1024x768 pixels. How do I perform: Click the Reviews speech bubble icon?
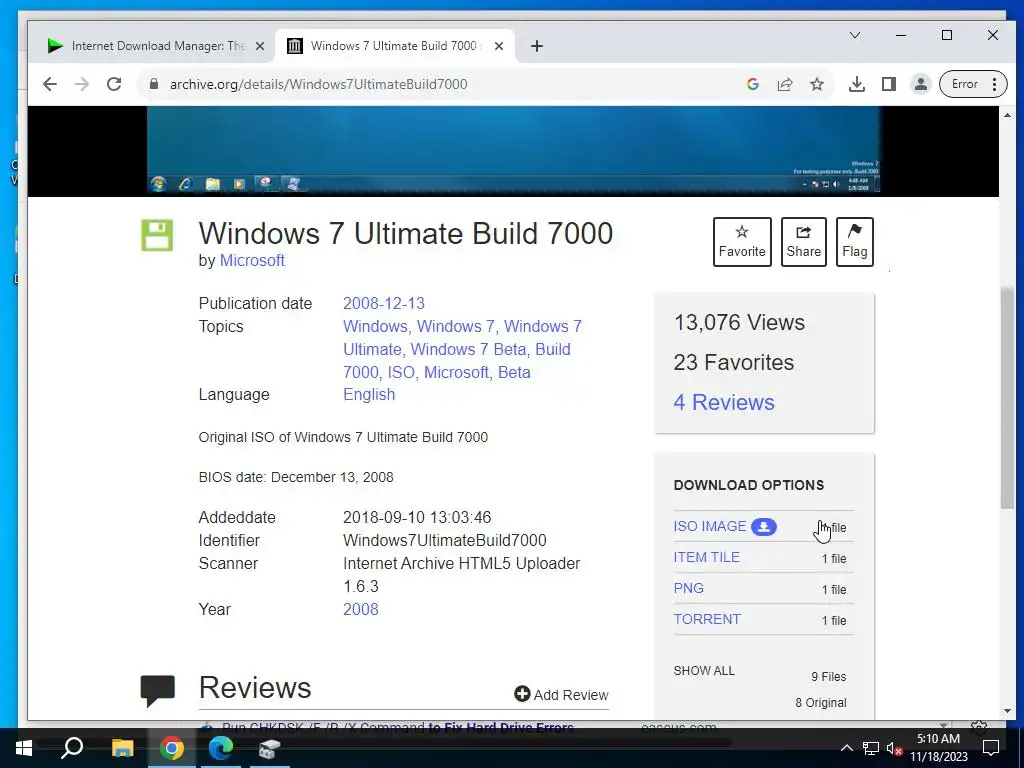[157, 691]
